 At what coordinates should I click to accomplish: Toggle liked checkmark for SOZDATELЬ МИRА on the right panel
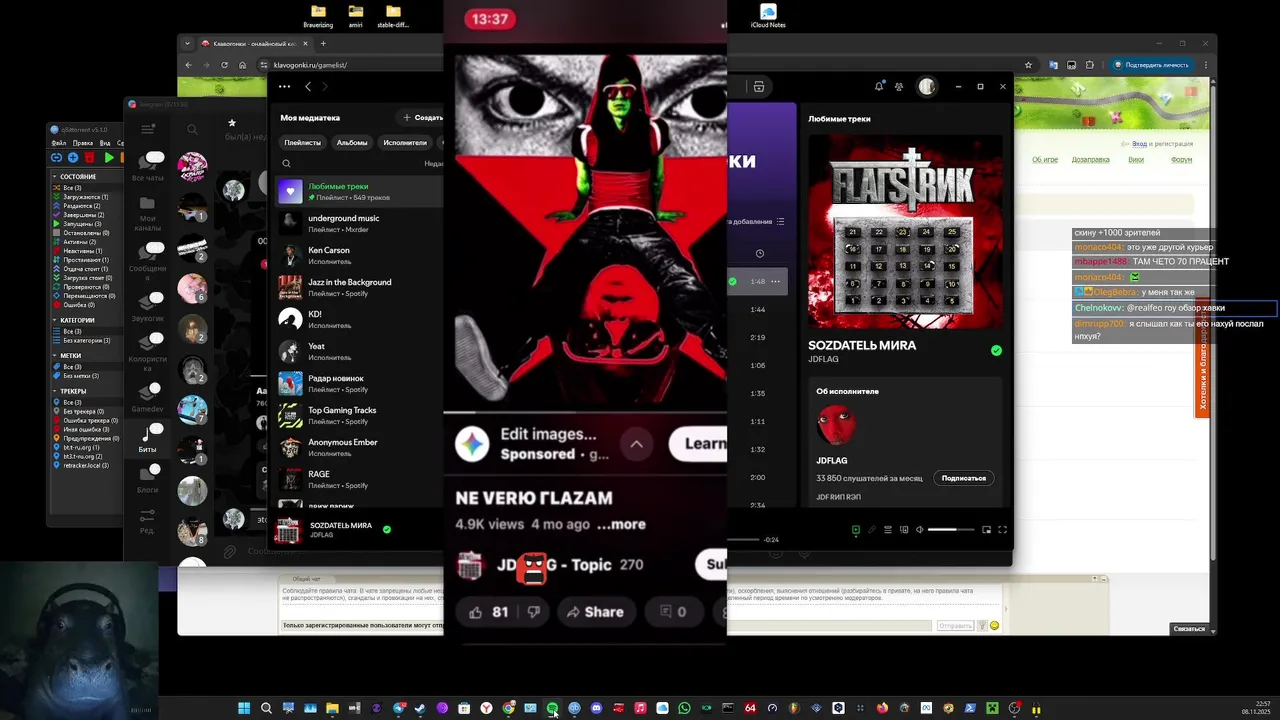tap(996, 351)
